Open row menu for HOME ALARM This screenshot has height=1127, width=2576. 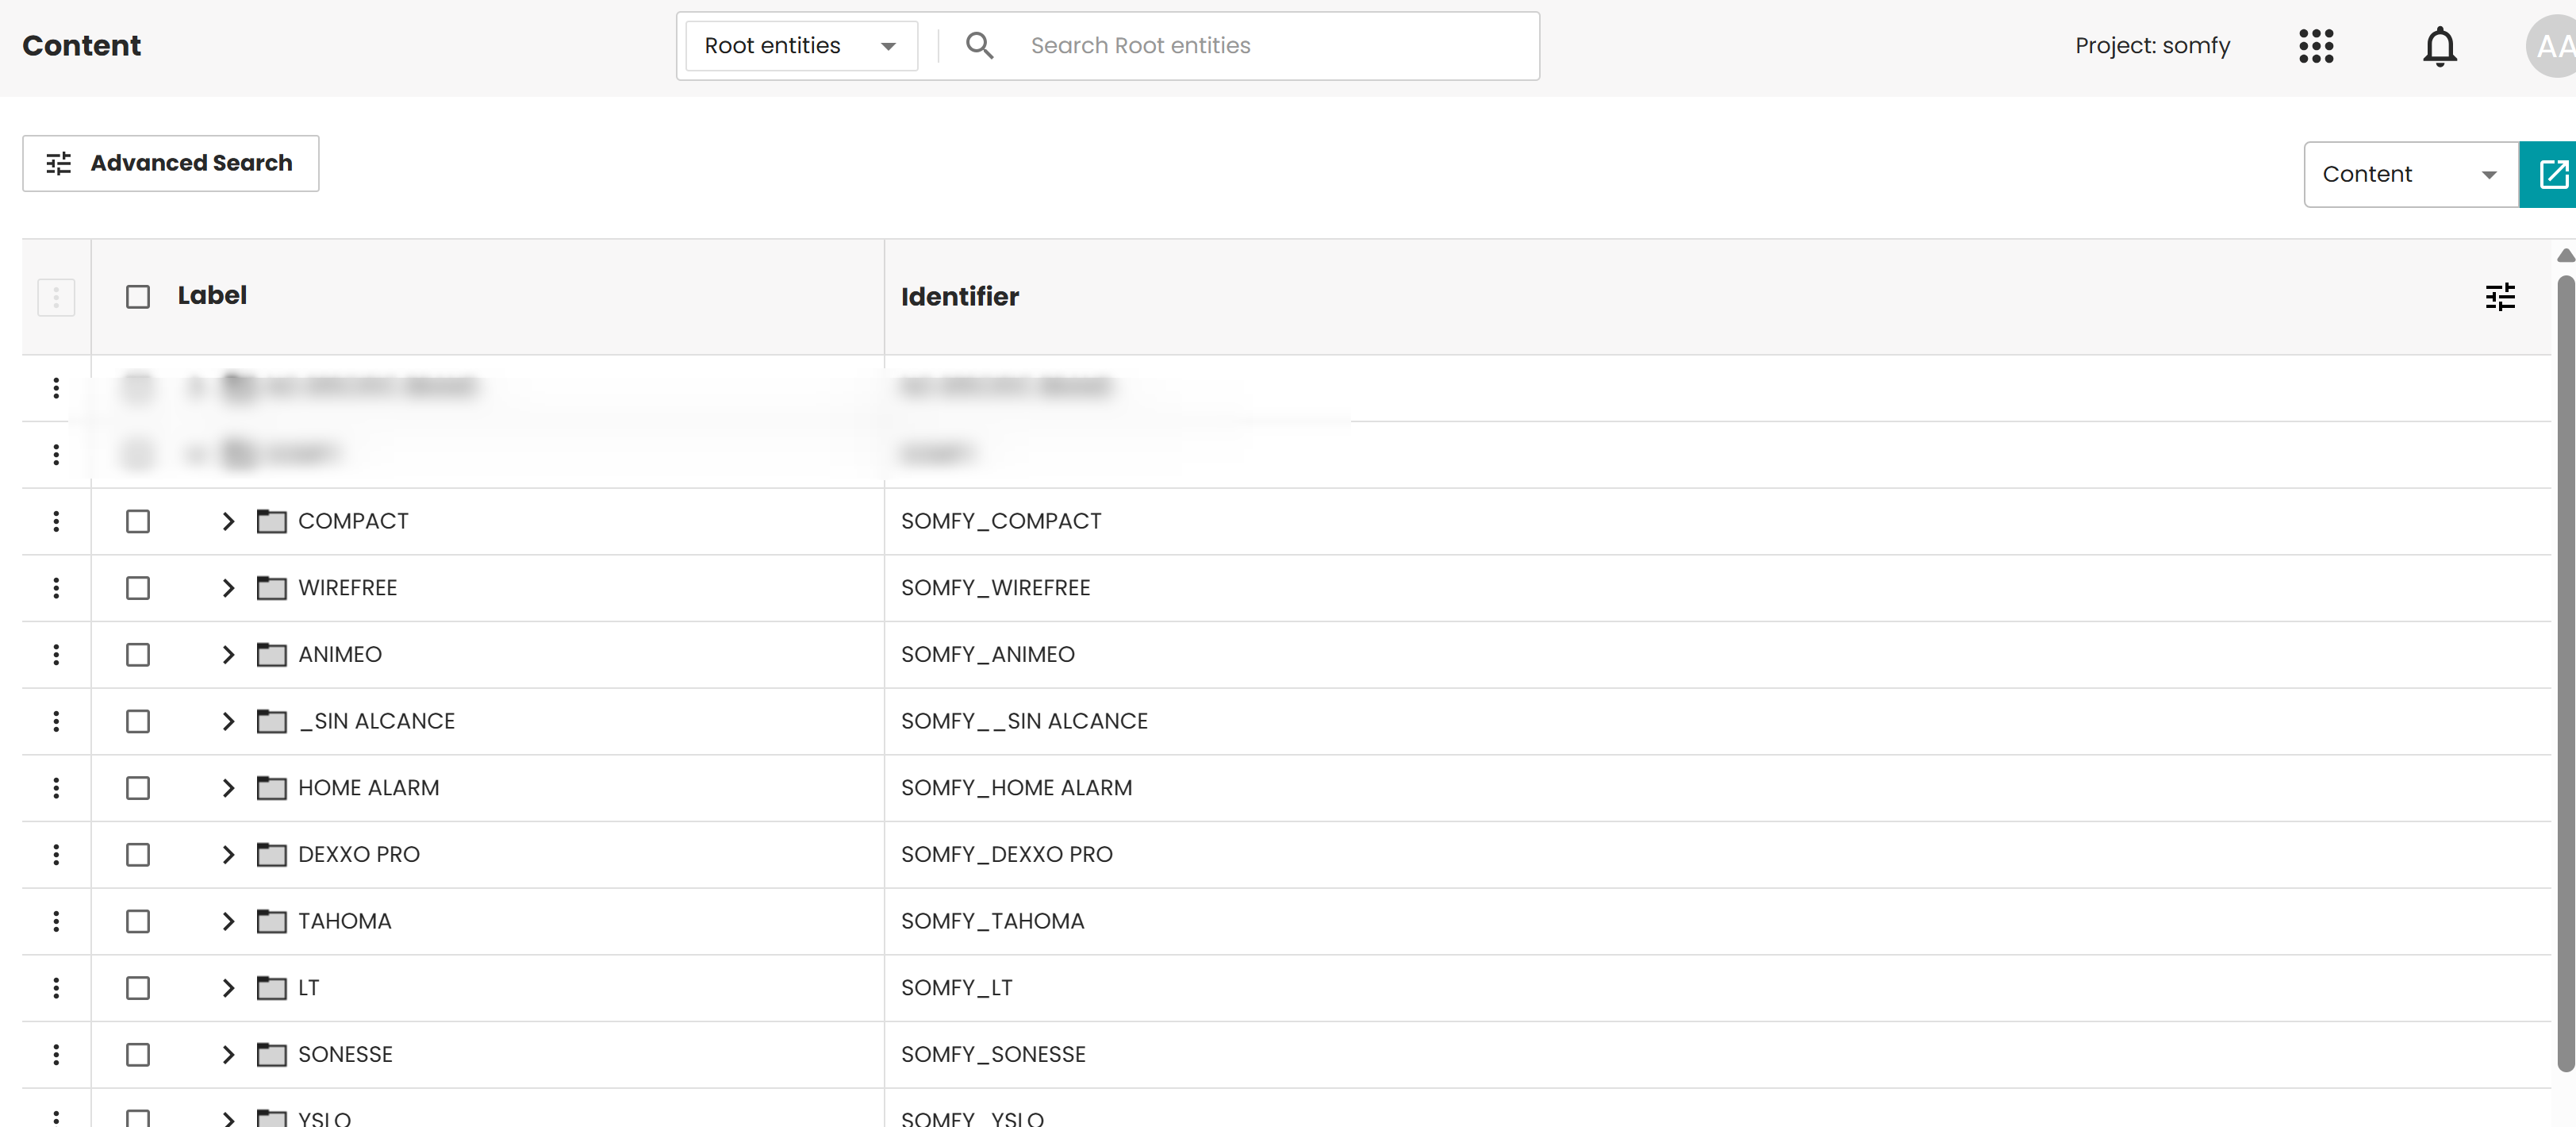coord(56,788)
